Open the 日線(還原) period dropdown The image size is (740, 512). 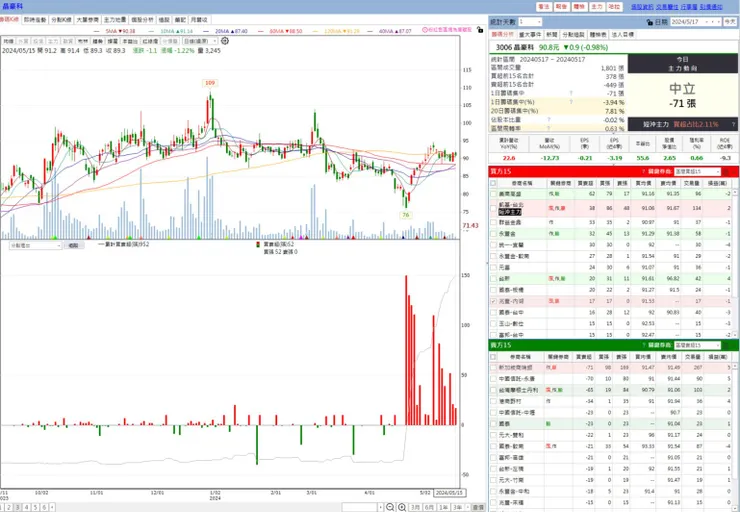pos(200,42)
